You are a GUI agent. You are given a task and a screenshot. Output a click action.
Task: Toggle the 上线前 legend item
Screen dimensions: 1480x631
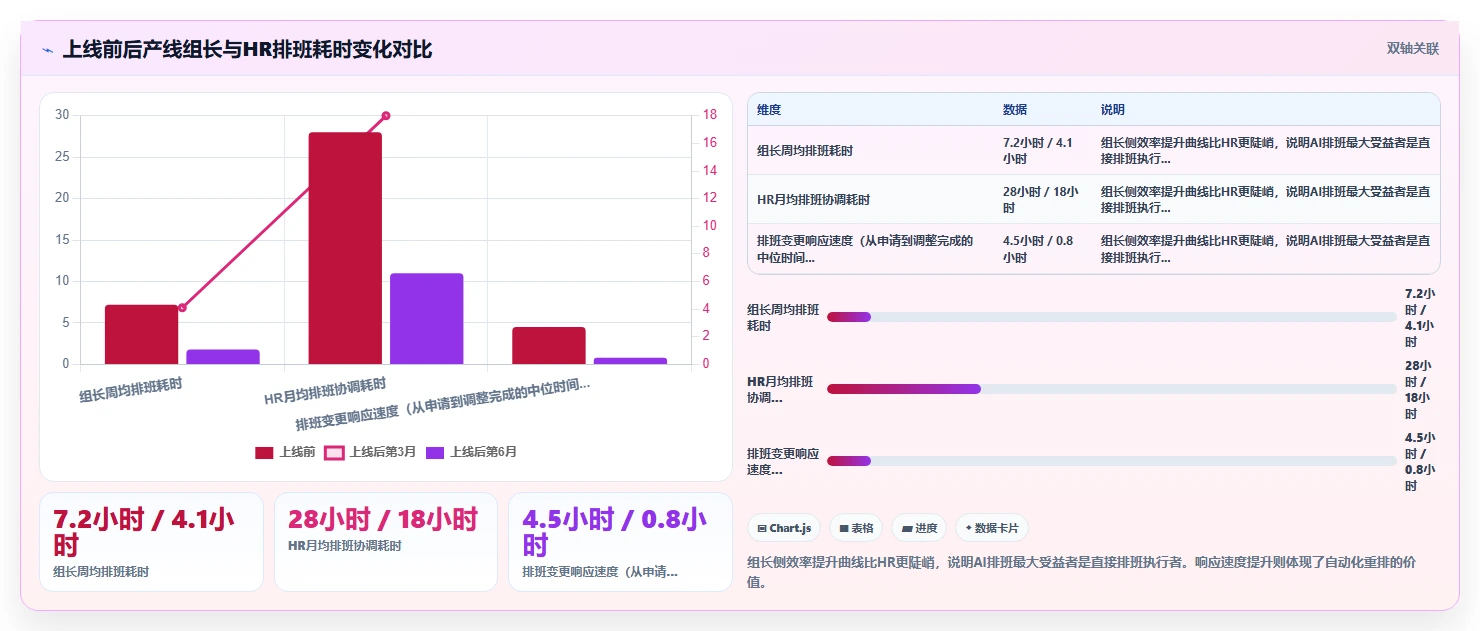pyautogui.click(x=285, y=452)
